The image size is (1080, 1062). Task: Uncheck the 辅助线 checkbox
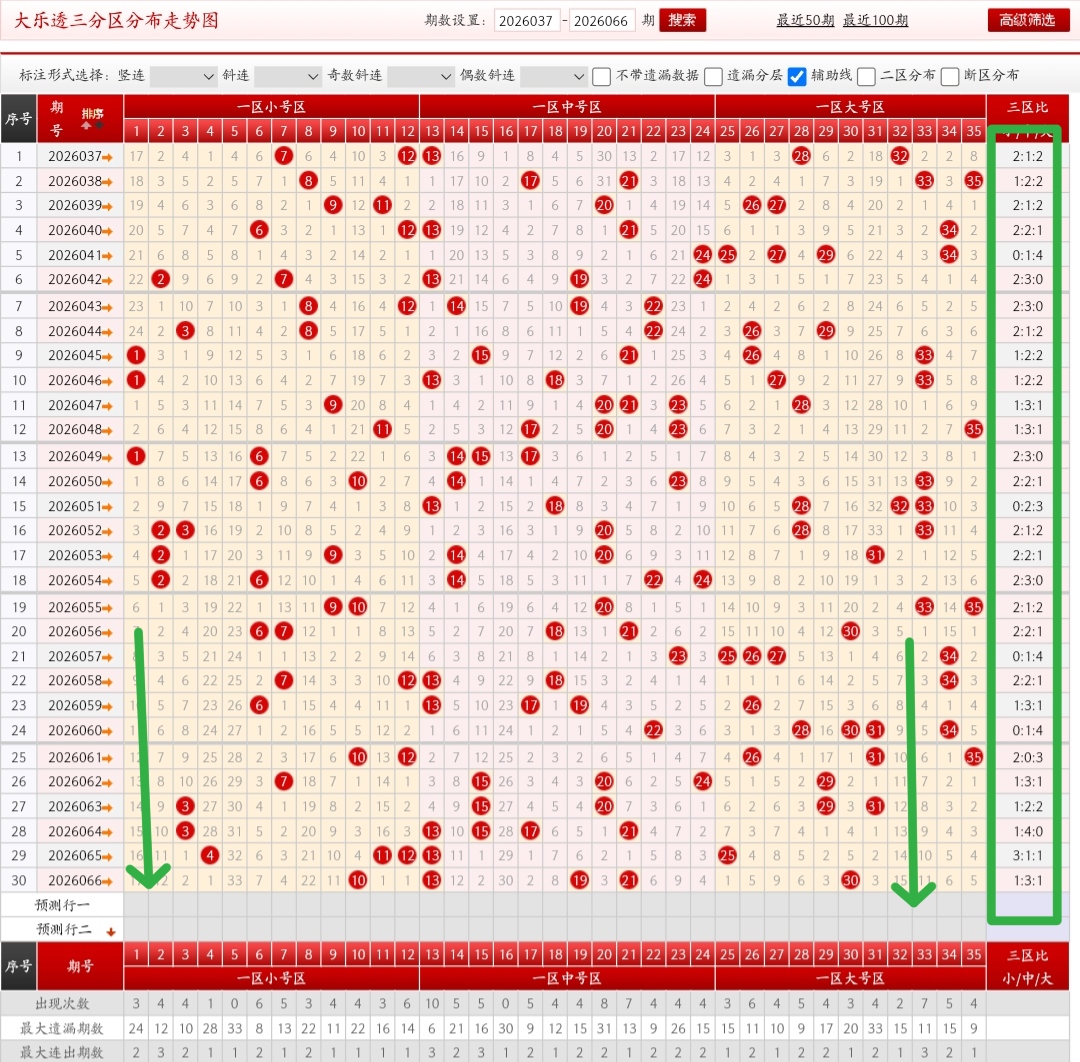coord(797,76)
